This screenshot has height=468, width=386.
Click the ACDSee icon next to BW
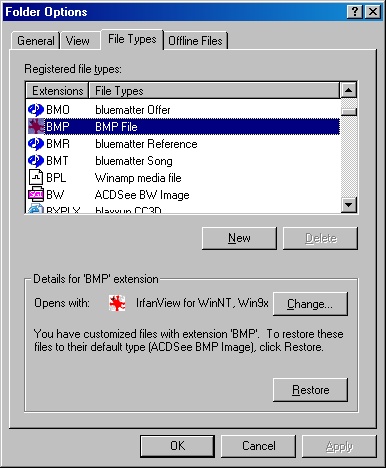point(36,194)
